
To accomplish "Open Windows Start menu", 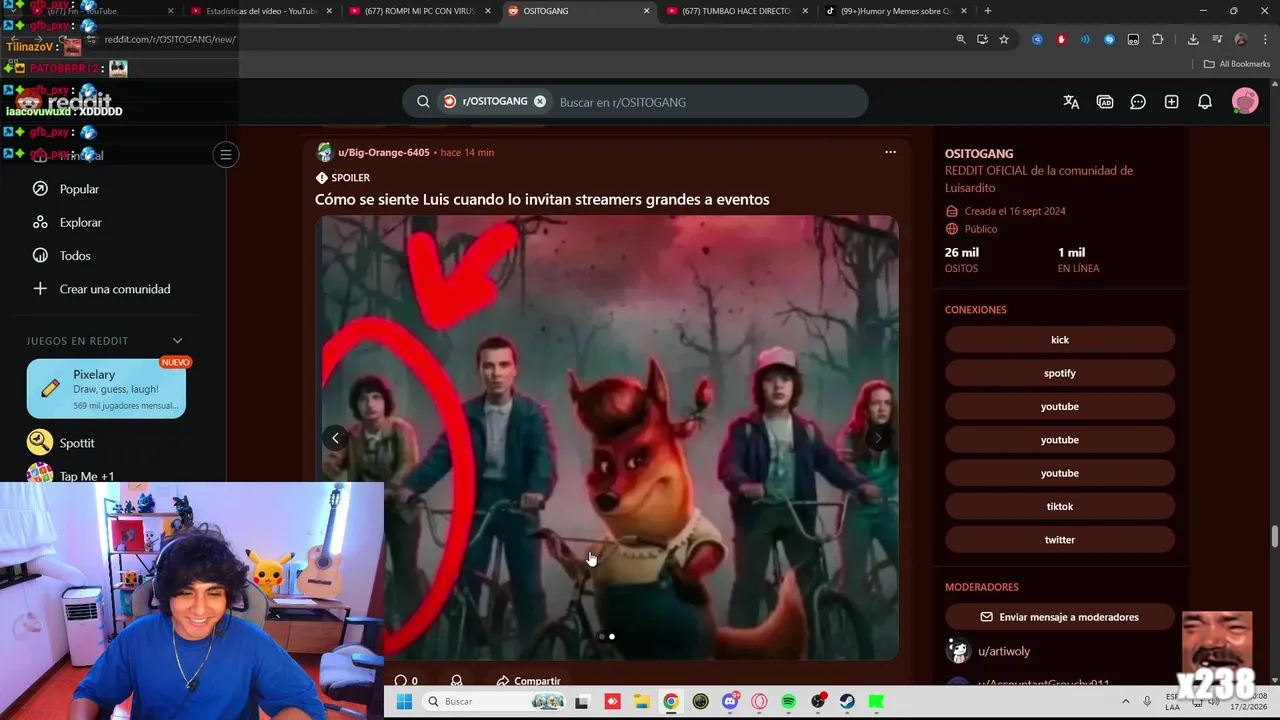I will click(404, 702).
